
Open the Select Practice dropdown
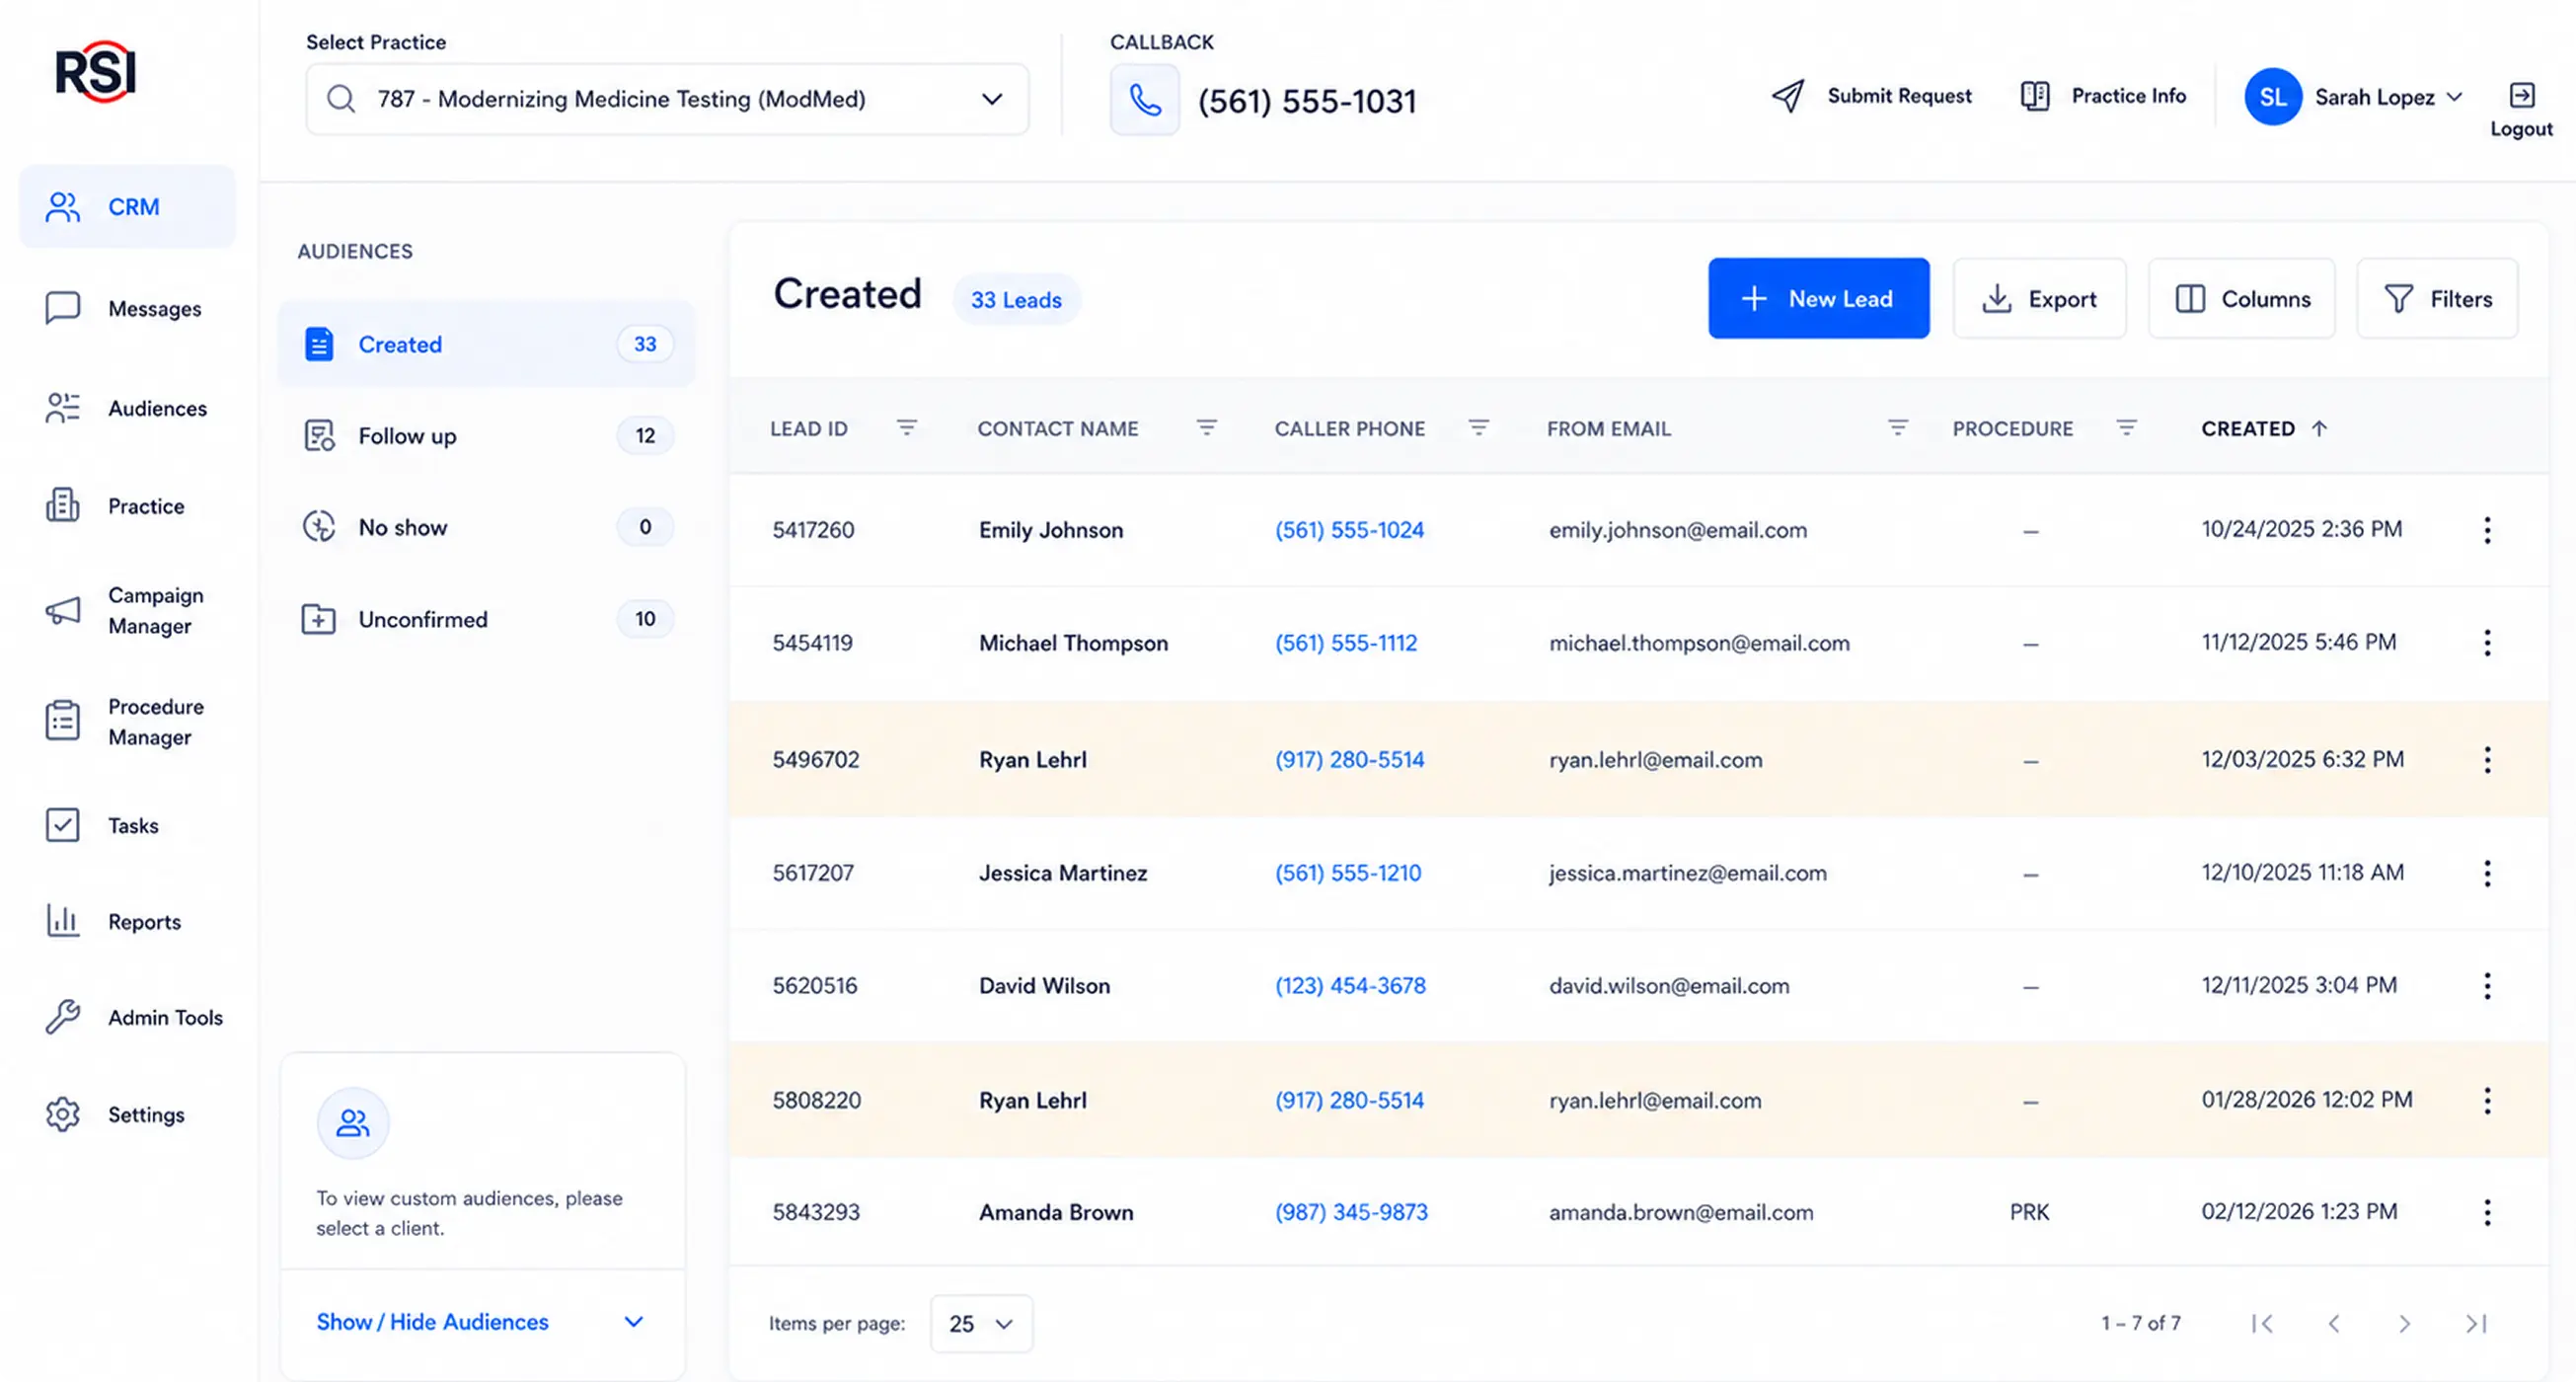point(667,99)
